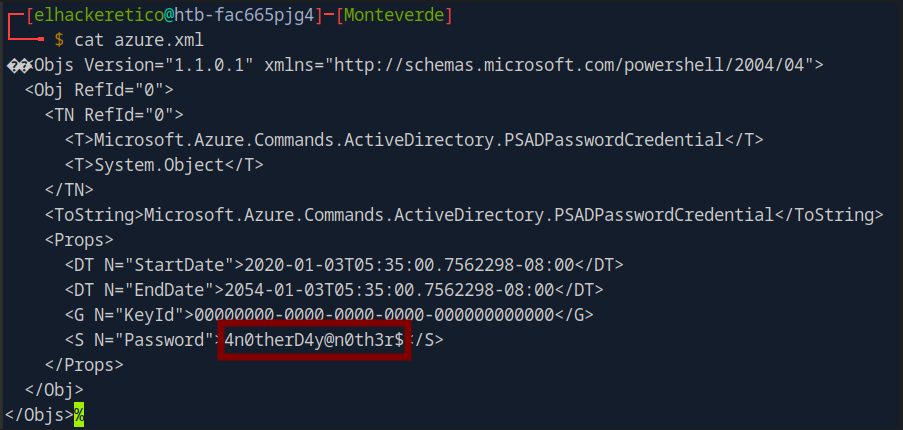Click the highlighted password 4n0therD4y@n0th3r$
Image resolution: width=903 pixels, height=430 pixels.
coord(314,340)
